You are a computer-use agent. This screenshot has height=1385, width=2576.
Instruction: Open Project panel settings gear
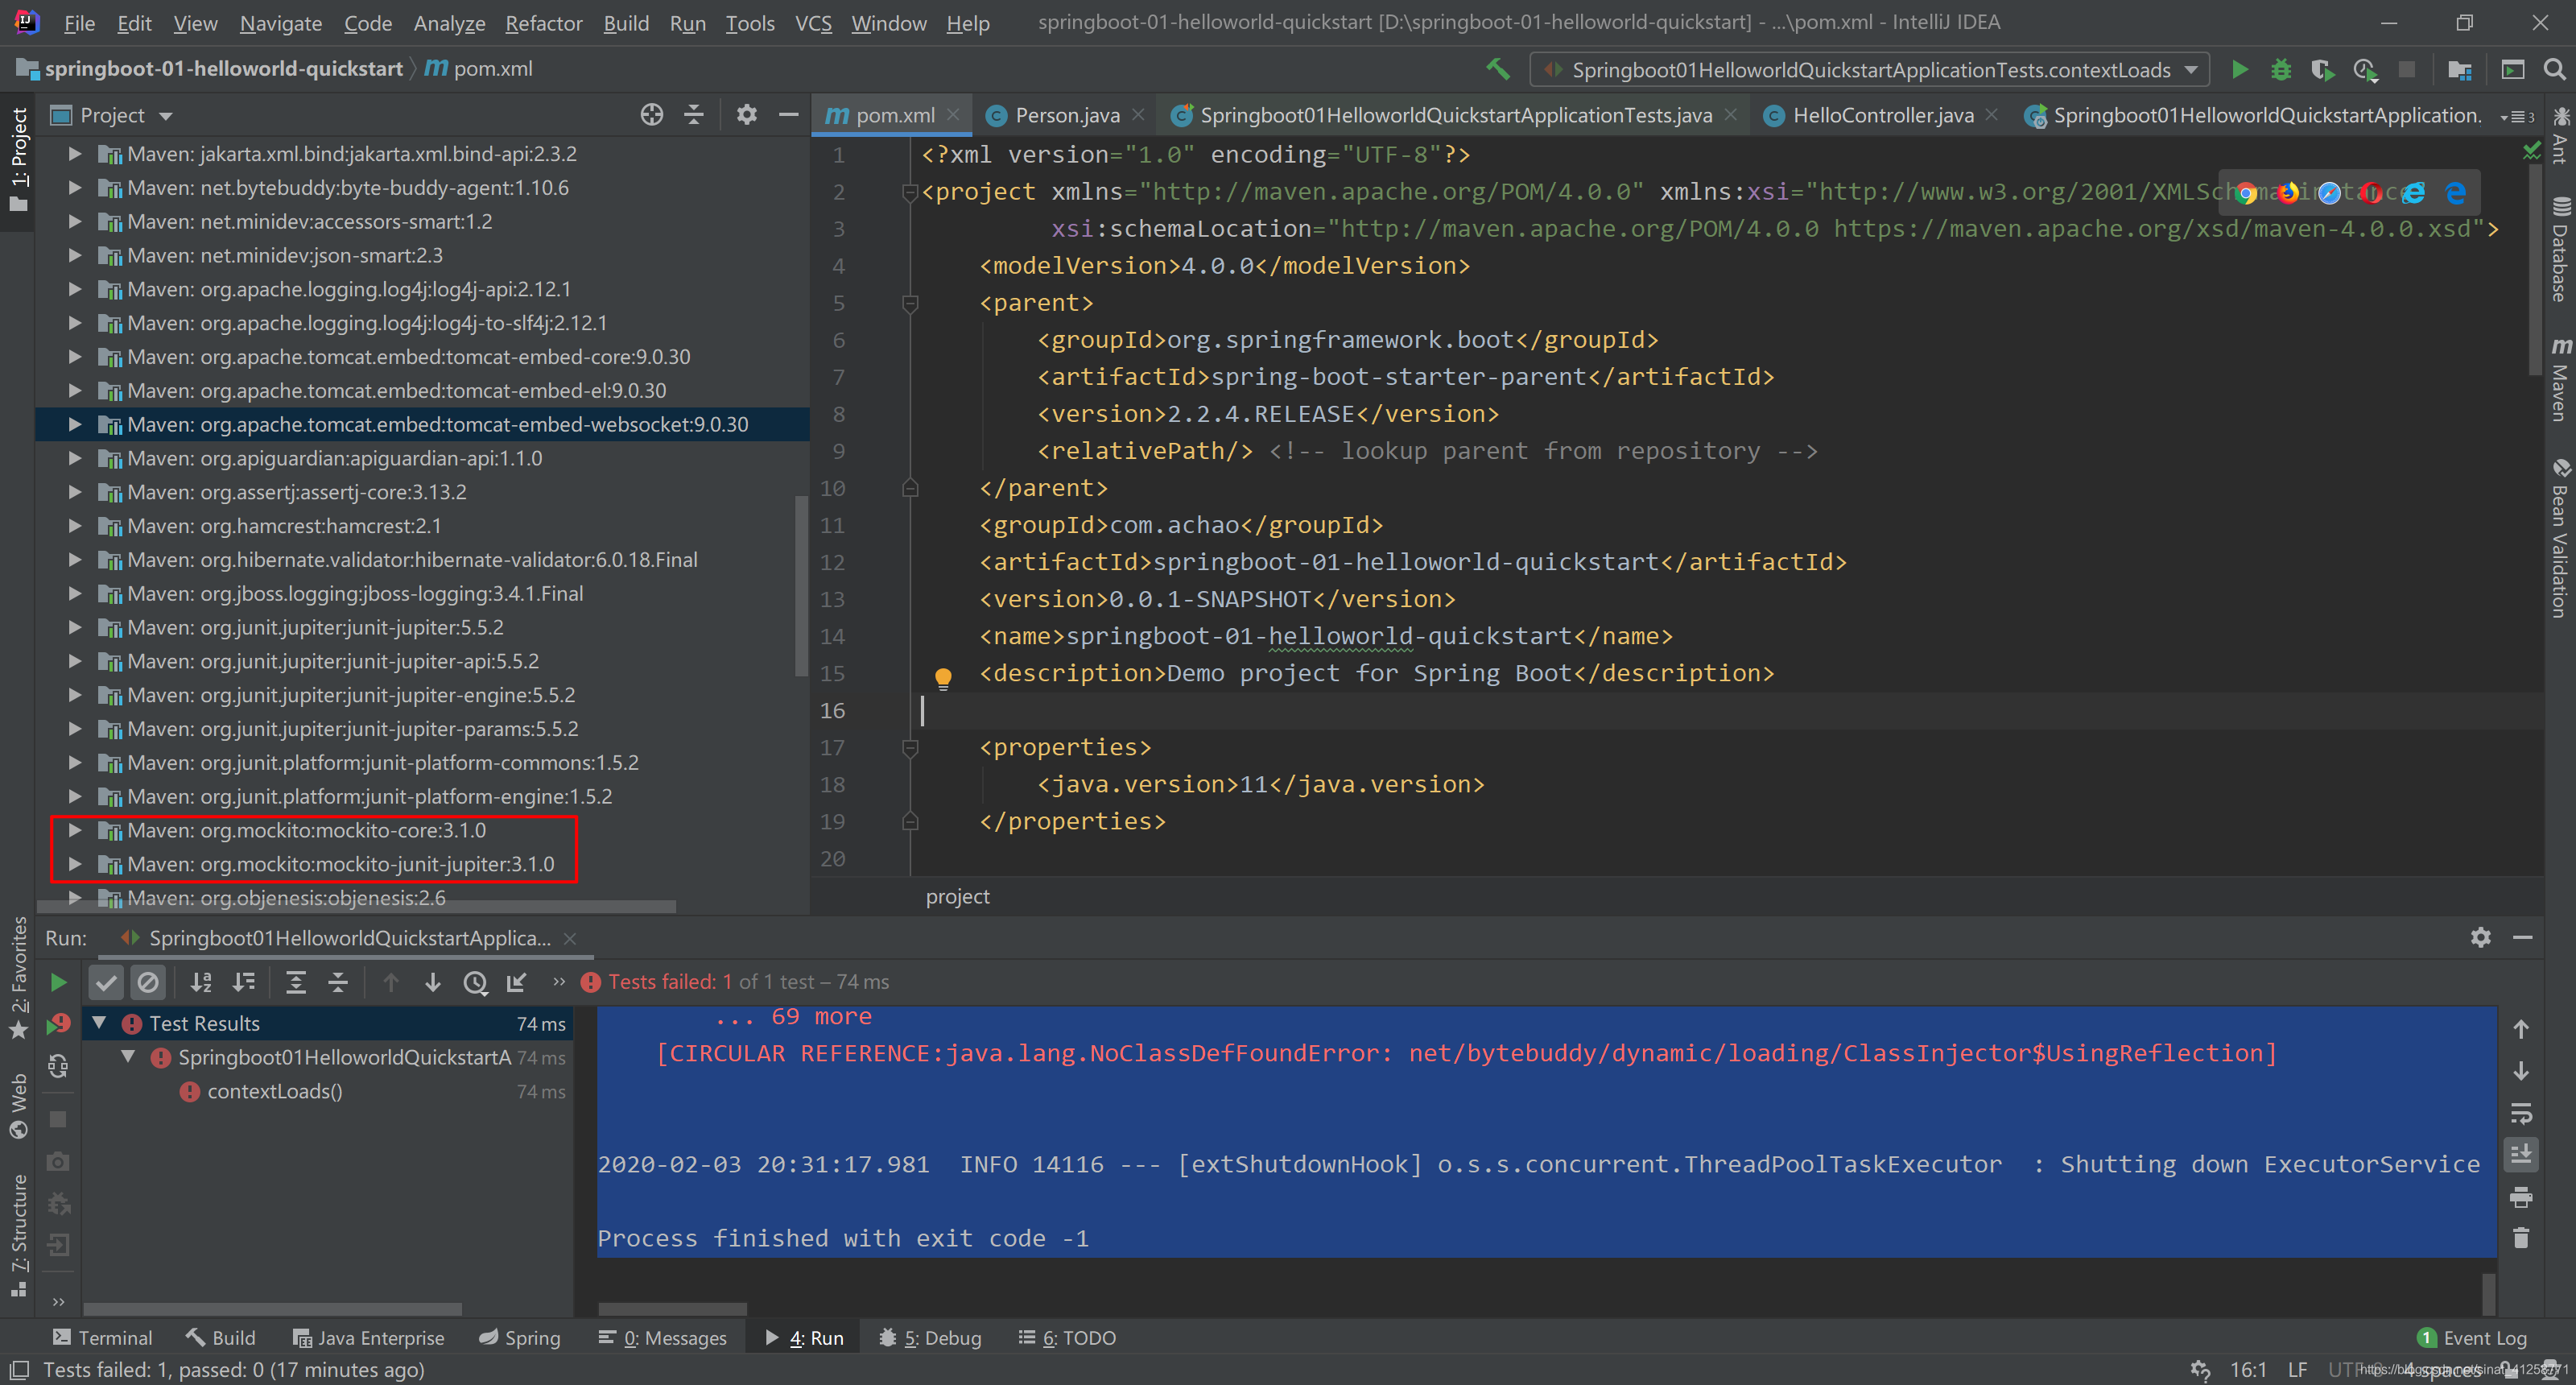click(x=746, y=115)
